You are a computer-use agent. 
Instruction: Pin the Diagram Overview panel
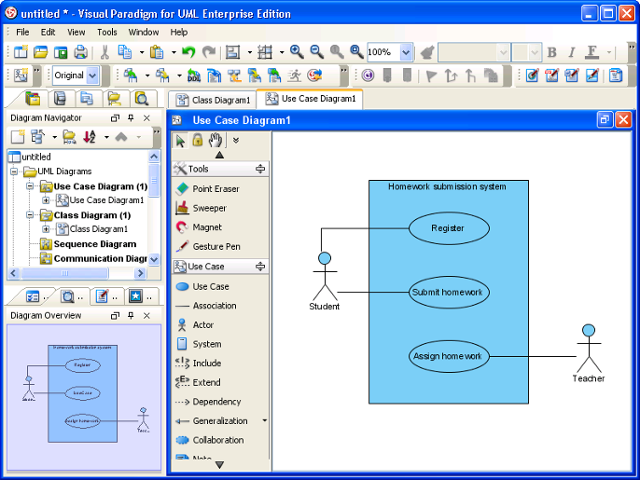point(131,316)
